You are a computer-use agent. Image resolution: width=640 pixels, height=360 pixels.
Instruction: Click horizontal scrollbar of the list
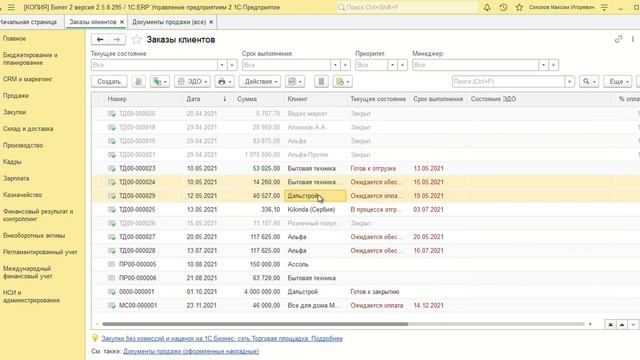255,324
